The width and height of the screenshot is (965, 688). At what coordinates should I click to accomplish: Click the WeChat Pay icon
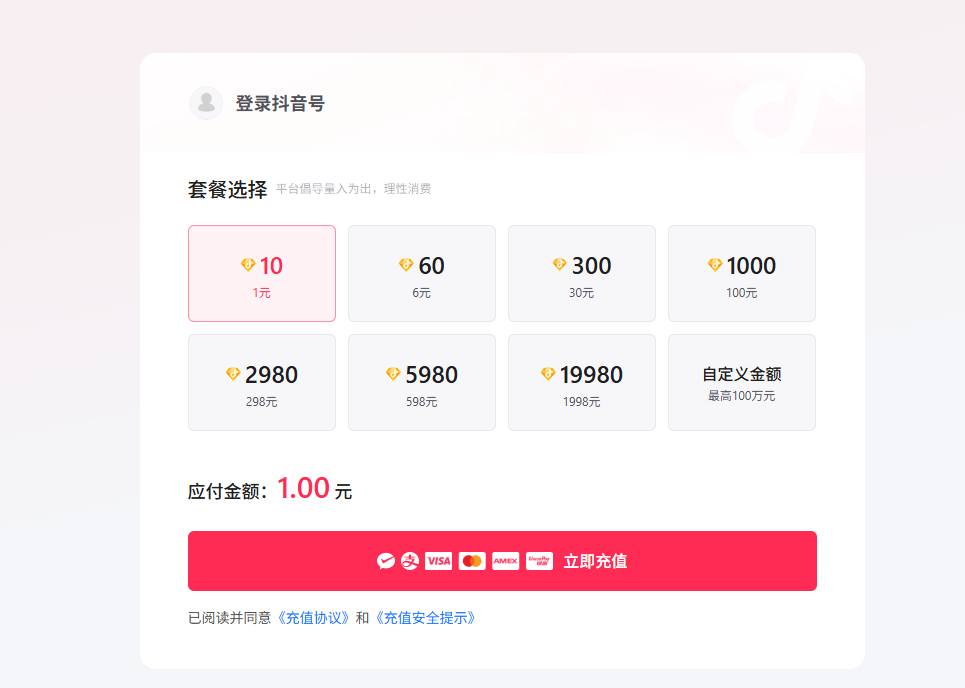386,561
